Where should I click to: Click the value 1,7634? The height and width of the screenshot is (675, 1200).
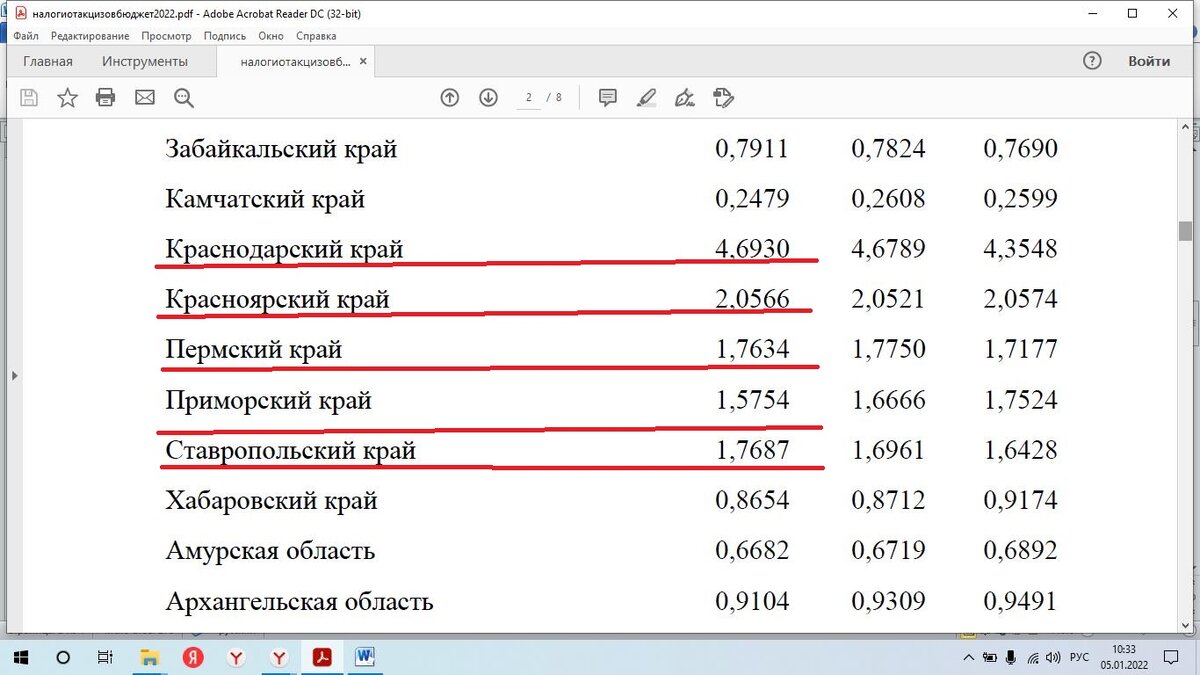752,350
